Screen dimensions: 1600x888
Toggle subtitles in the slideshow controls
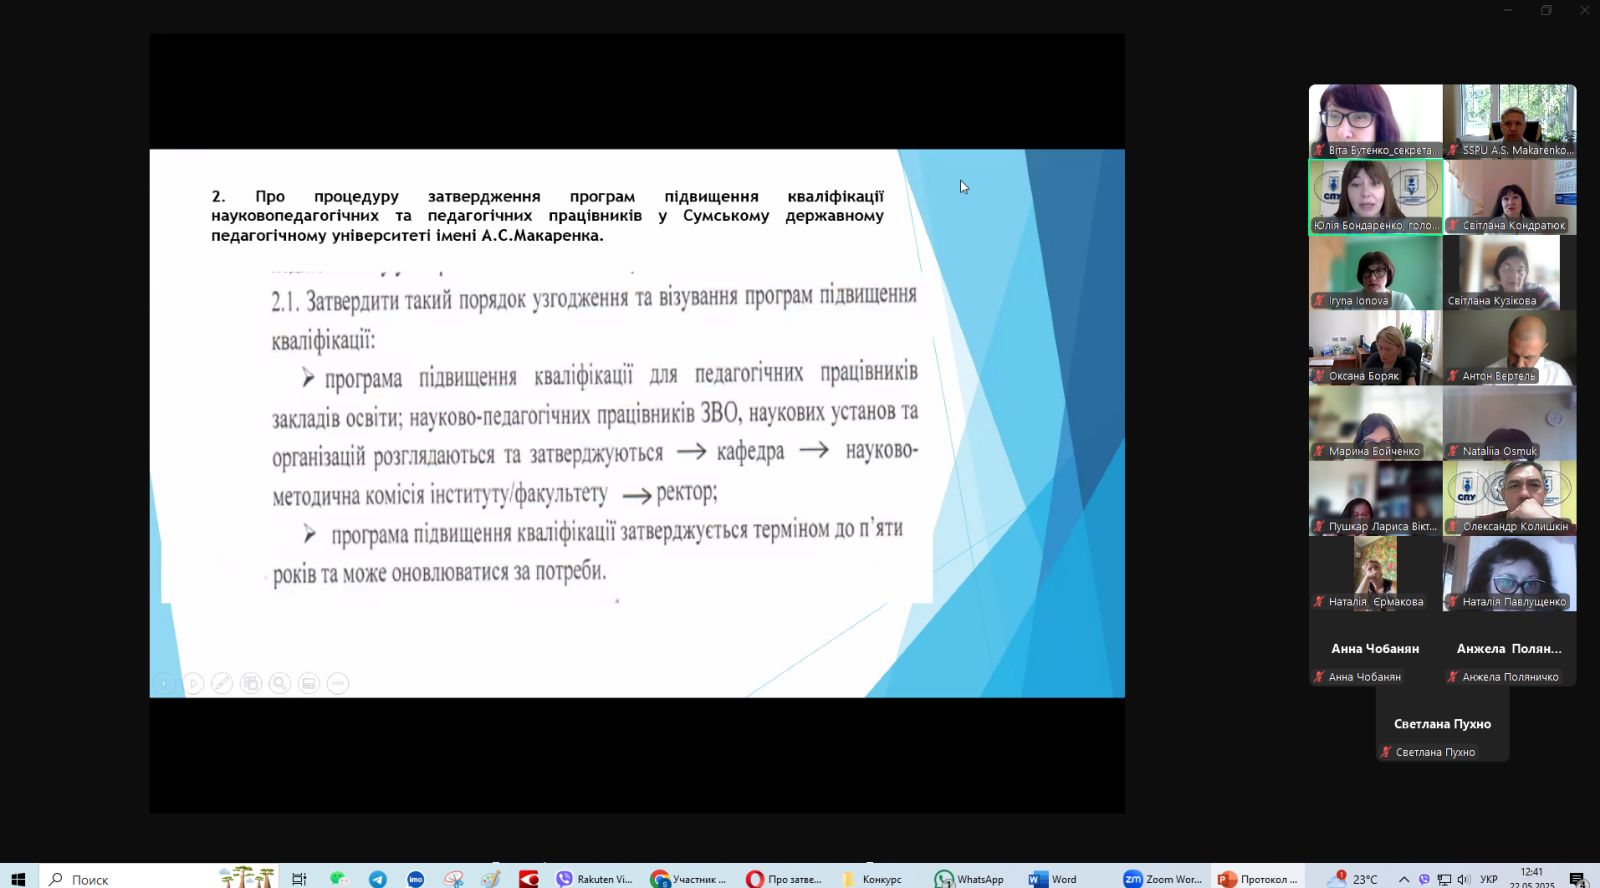coord(309,683)
